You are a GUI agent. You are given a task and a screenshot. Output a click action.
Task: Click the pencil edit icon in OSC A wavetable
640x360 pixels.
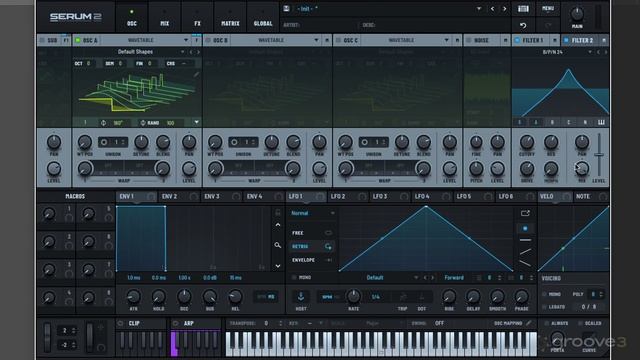(196, 74)
